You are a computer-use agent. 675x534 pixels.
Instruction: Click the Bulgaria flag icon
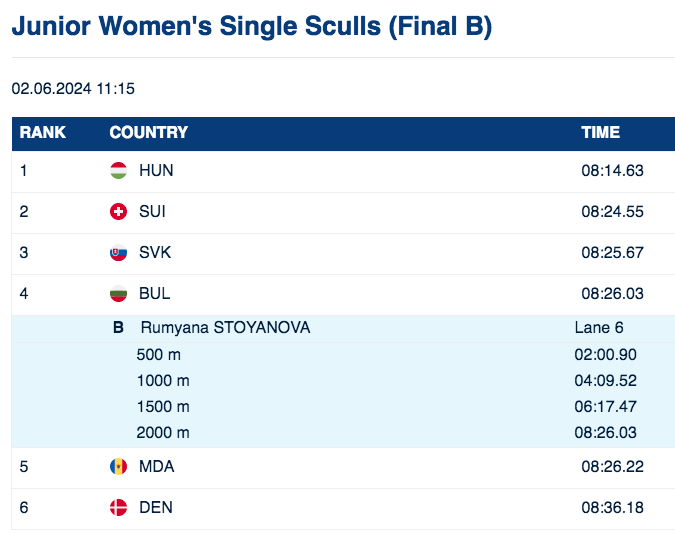pos(118,294)
